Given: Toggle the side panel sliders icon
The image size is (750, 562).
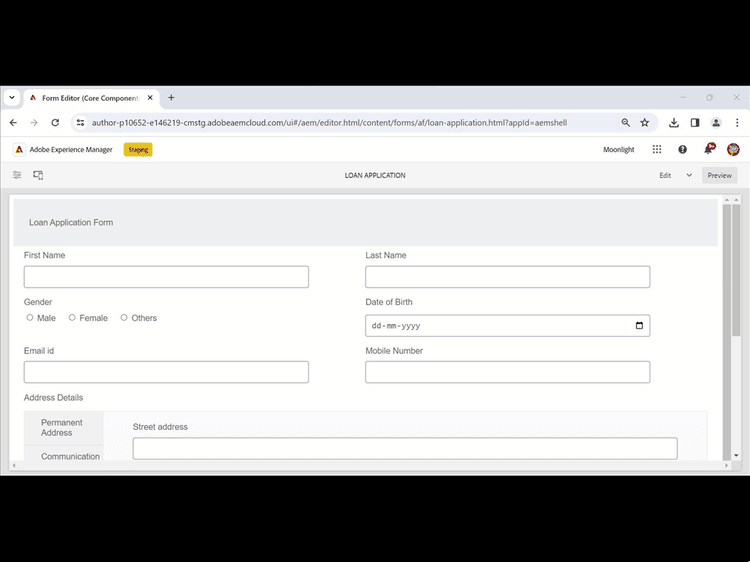Looking at the screenshot, I should click(x=17, y=175).
